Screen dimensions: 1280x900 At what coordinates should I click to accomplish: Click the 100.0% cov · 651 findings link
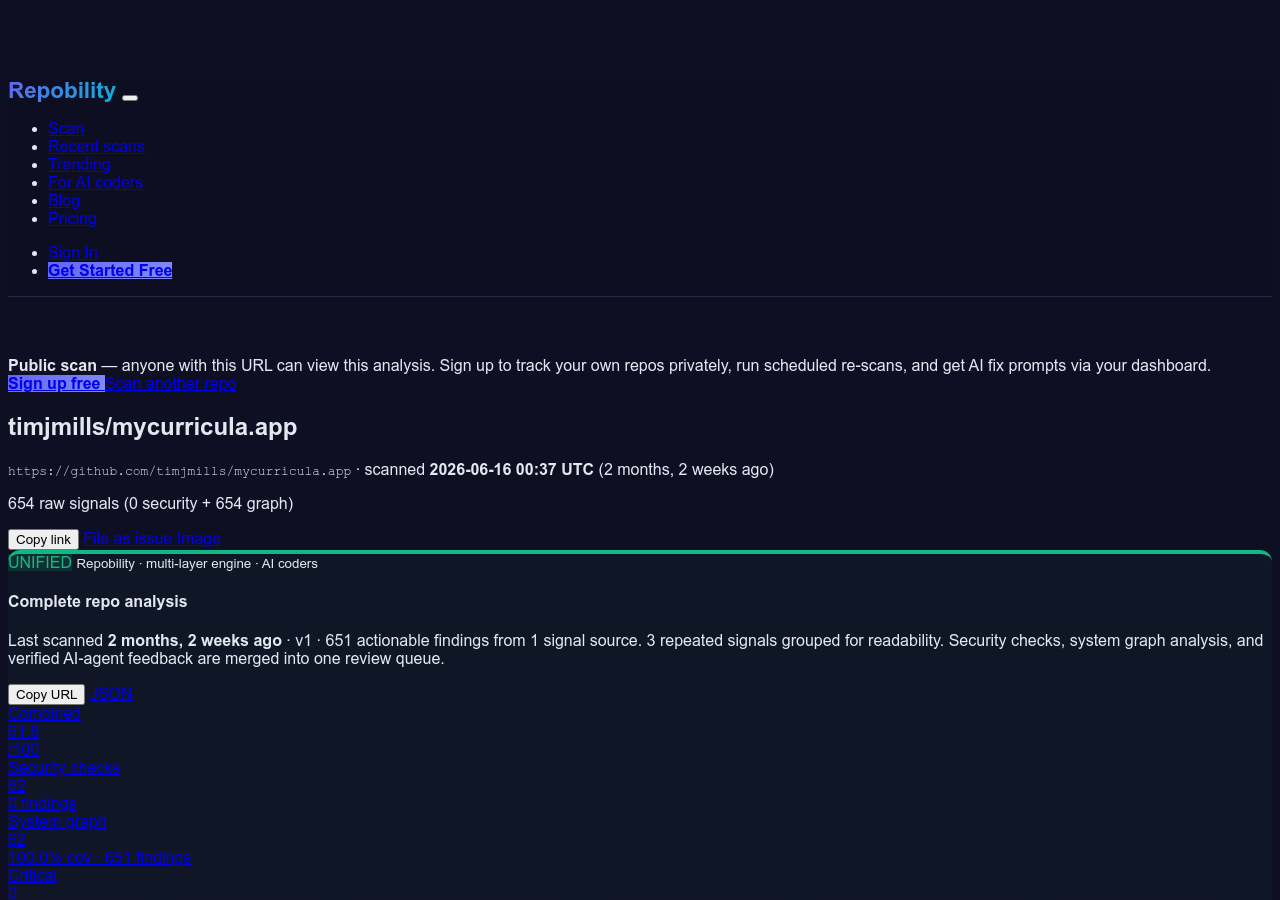[99, 857]
